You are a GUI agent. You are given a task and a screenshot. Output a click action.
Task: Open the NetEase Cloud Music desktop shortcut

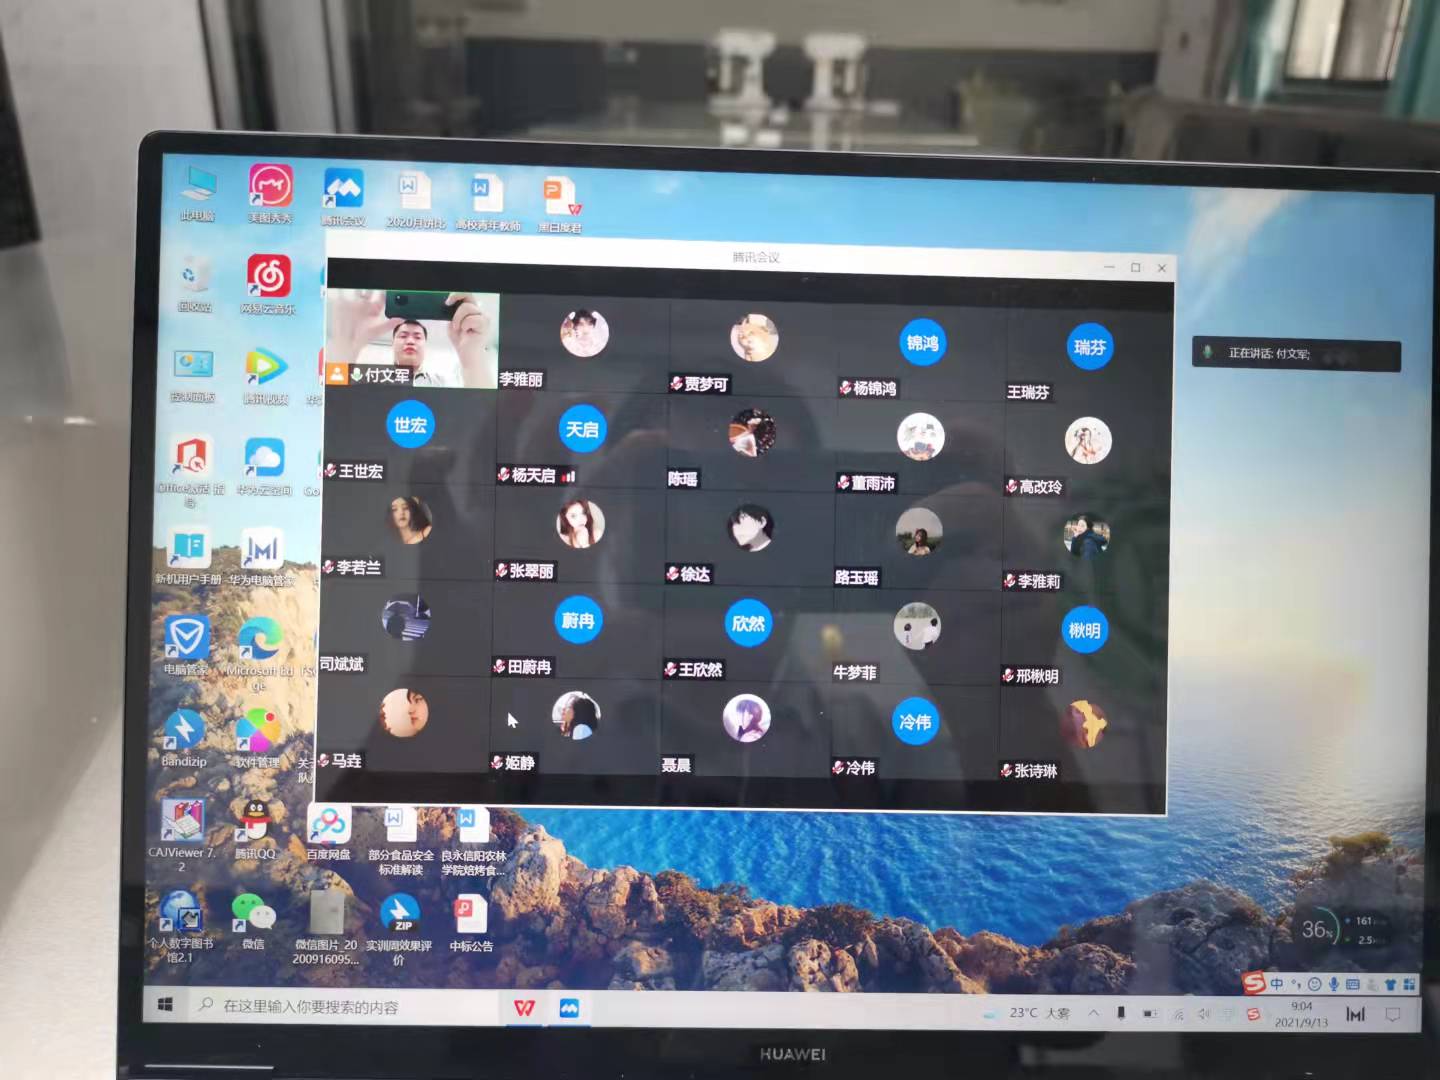(269, 278)
